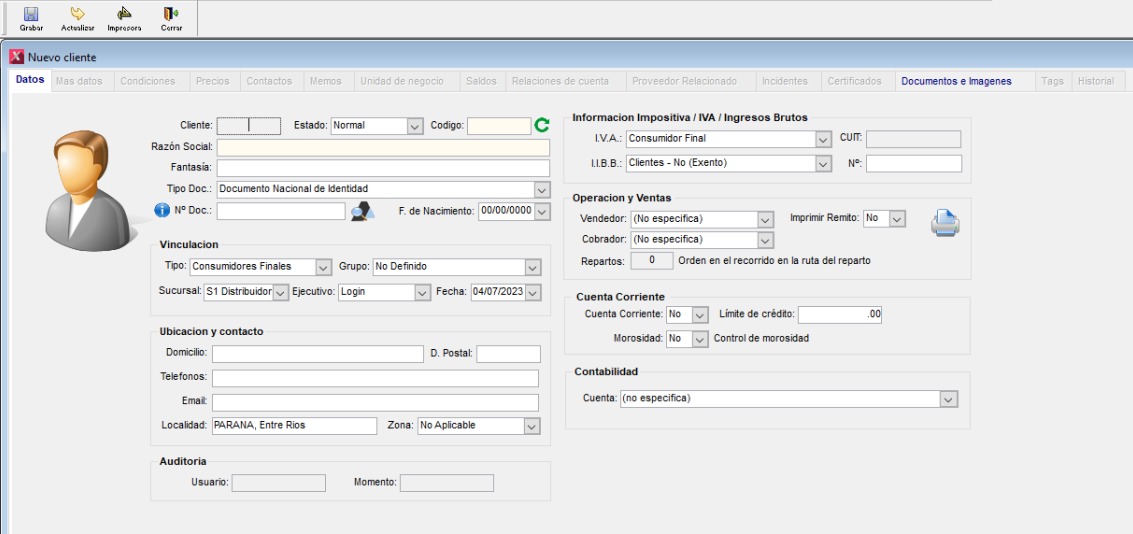Click the Actualizar refresh icon
The width and height of the screenshot is (1133, 534).
(x=77, y=15)
